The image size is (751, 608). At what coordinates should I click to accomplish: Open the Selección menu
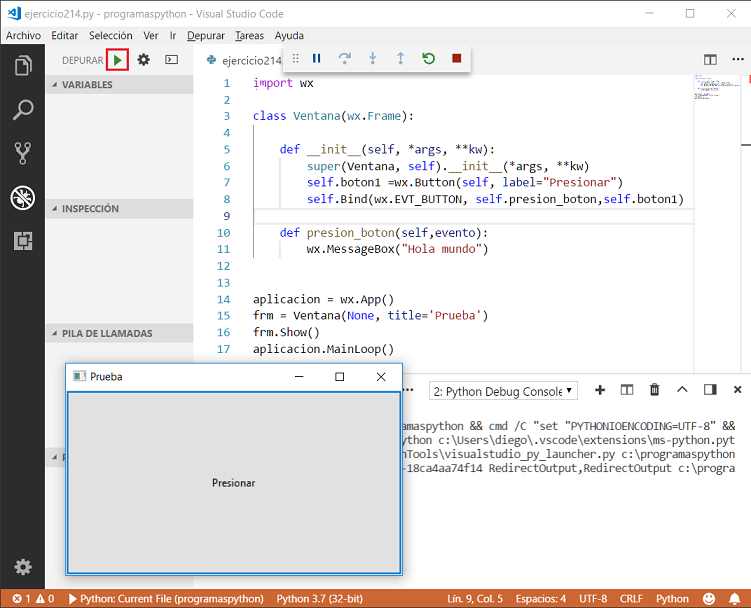111,35
